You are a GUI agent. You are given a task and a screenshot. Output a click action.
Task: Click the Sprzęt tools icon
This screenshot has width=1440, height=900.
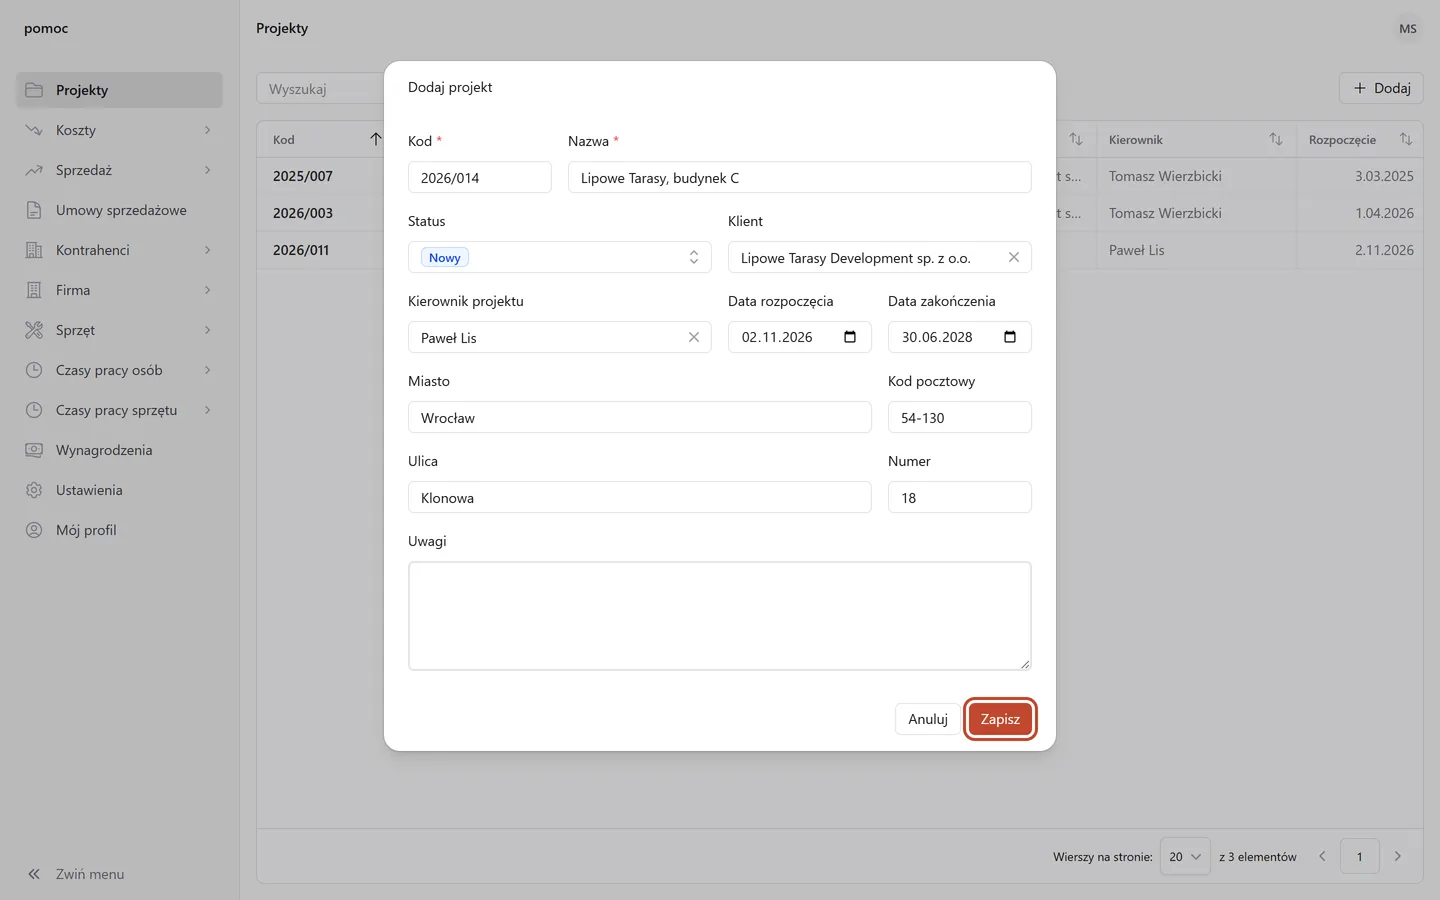[x=34, y=330]
